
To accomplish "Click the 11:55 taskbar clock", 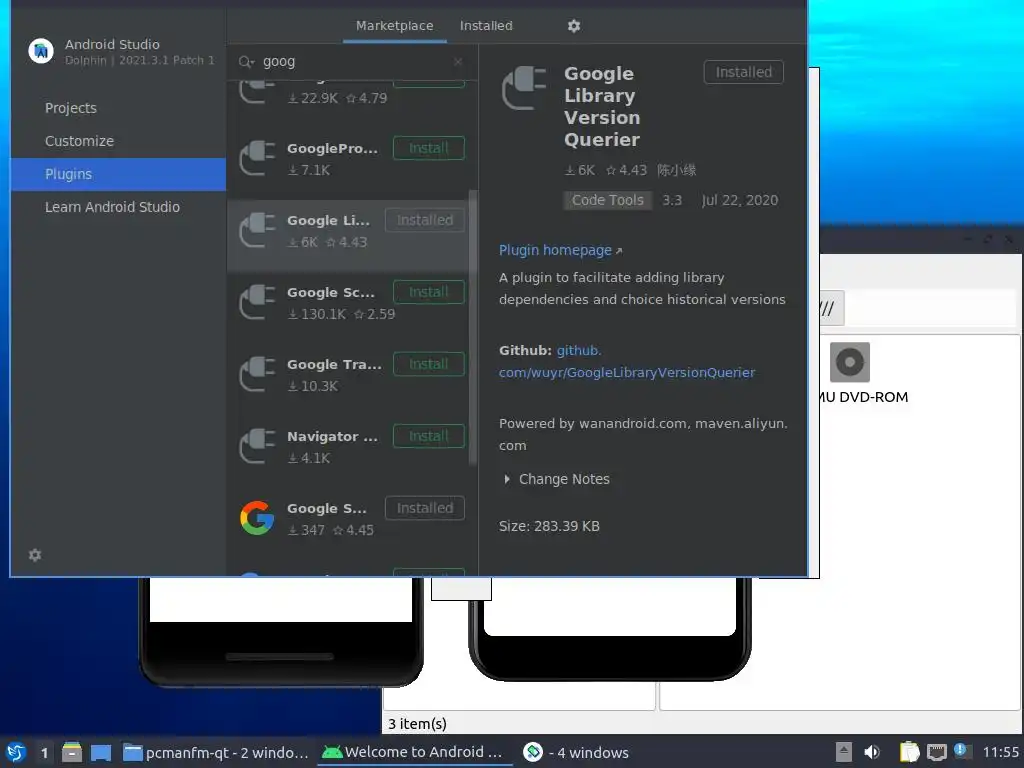I will [1000, 752].
